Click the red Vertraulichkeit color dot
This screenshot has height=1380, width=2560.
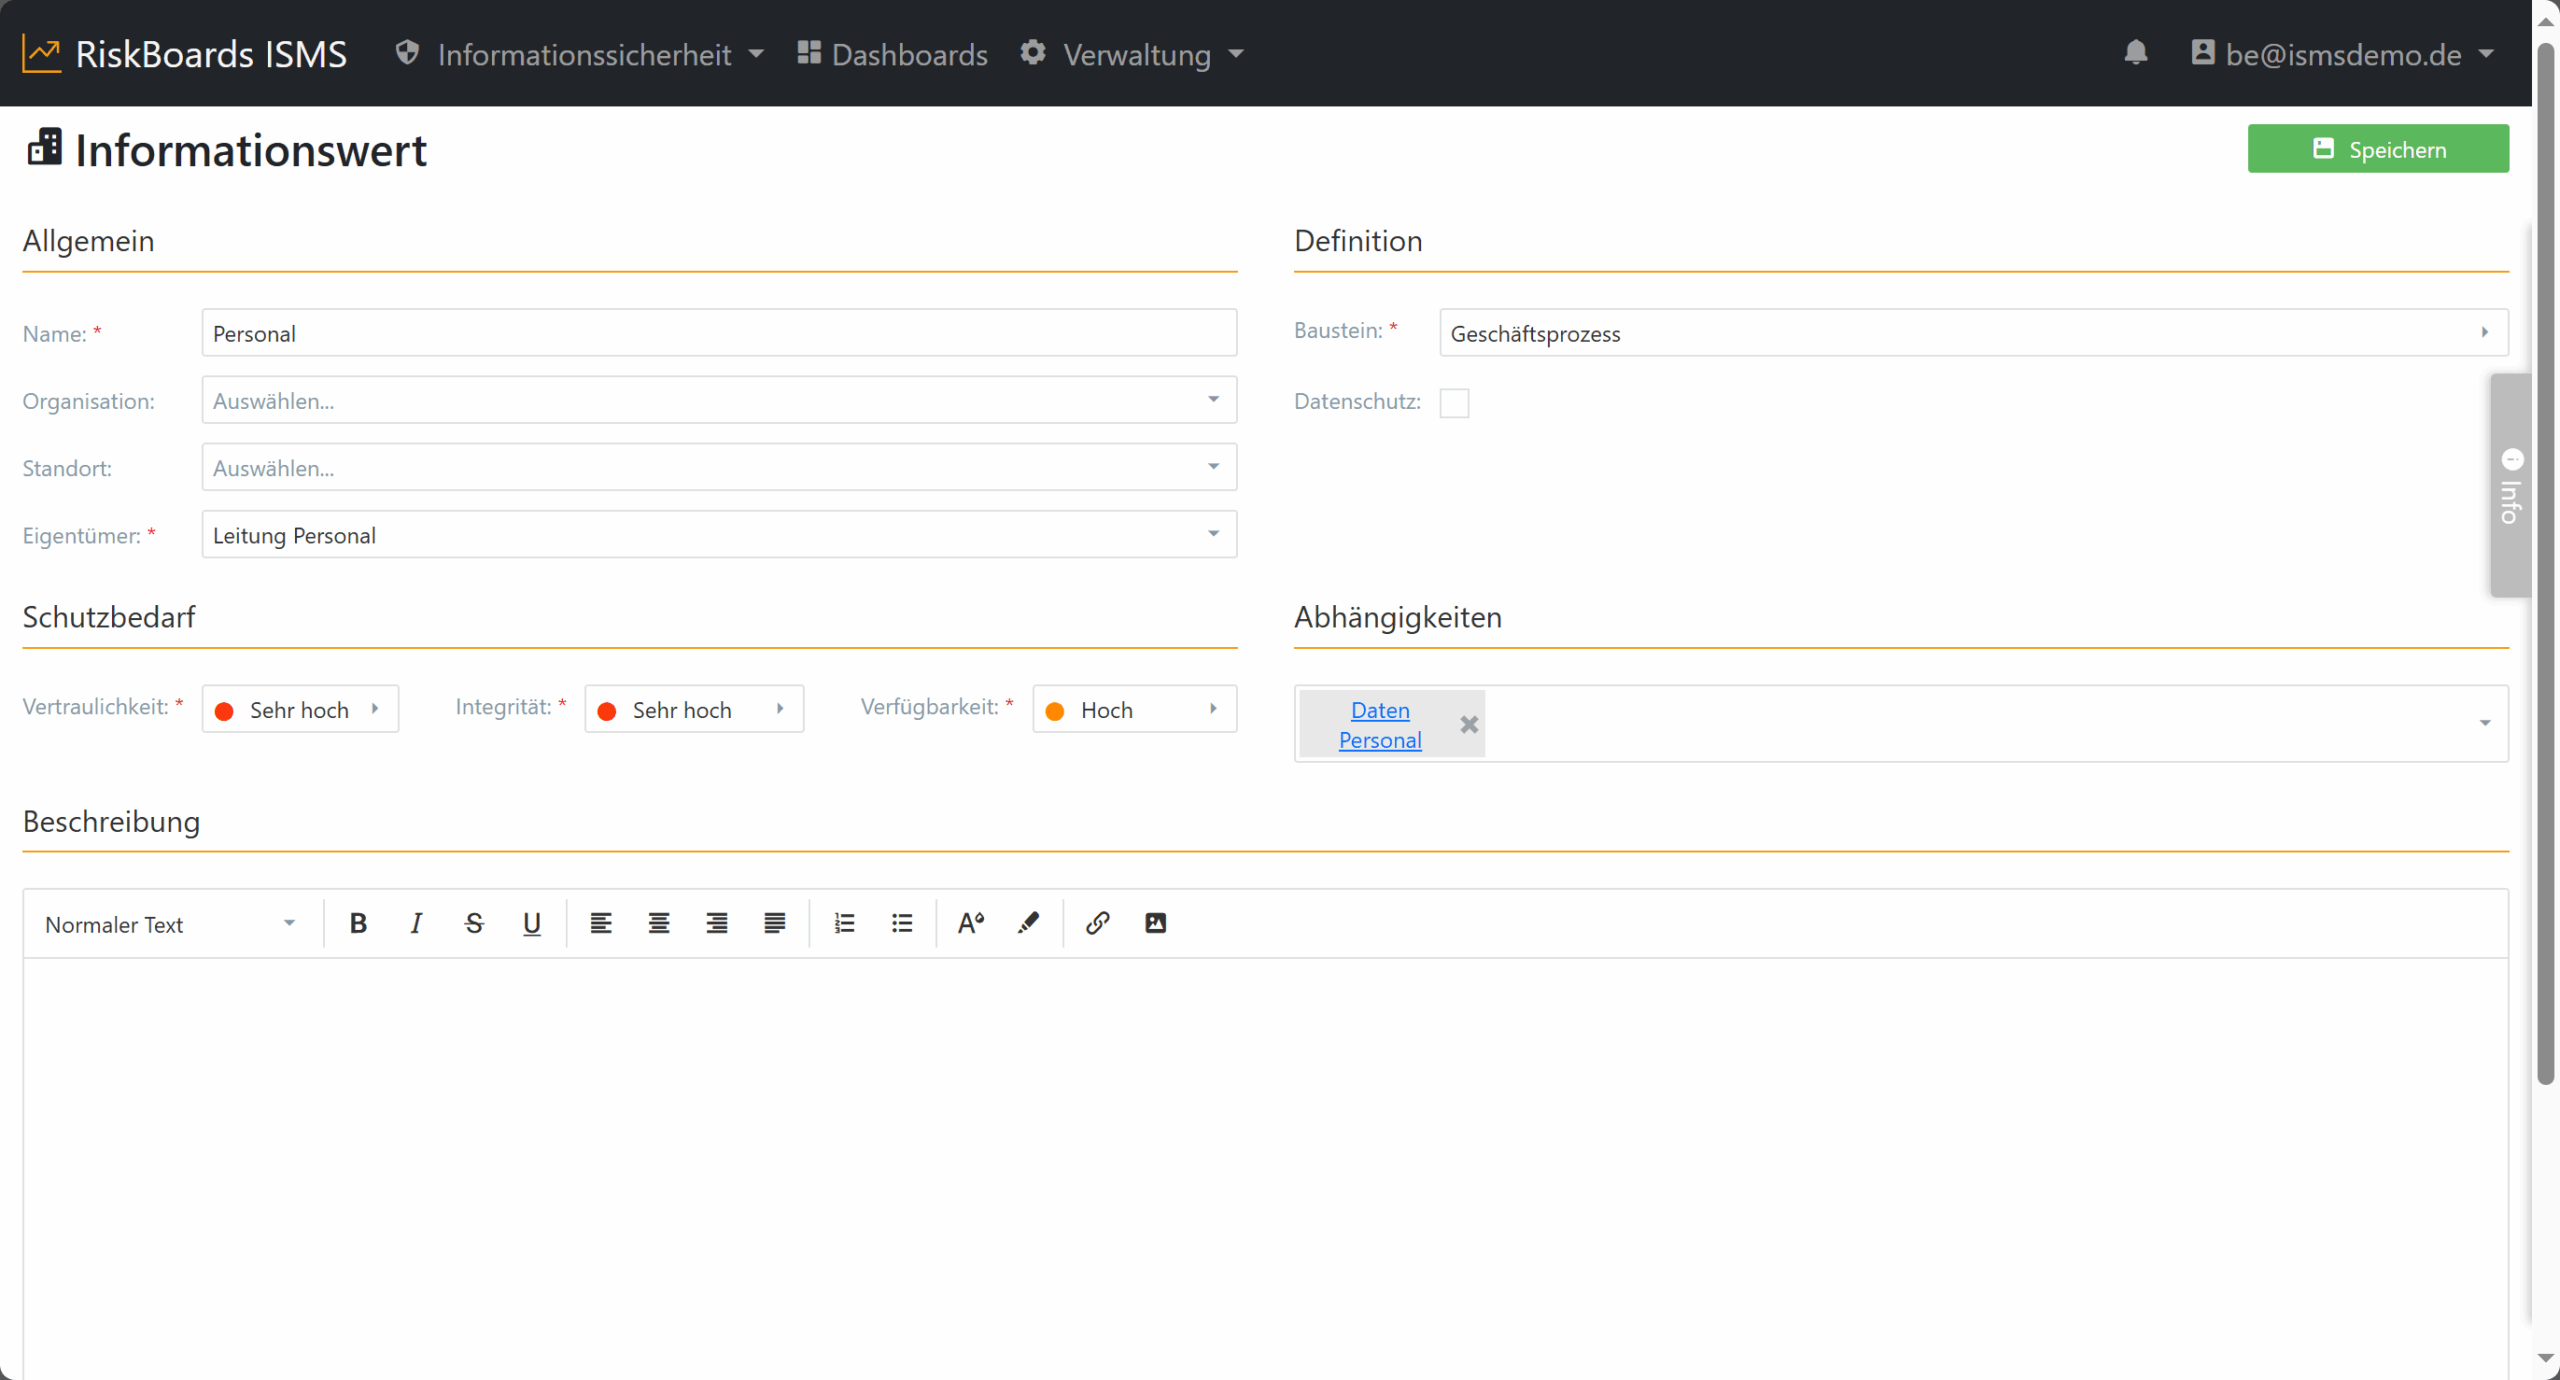(x=224, y=711)
